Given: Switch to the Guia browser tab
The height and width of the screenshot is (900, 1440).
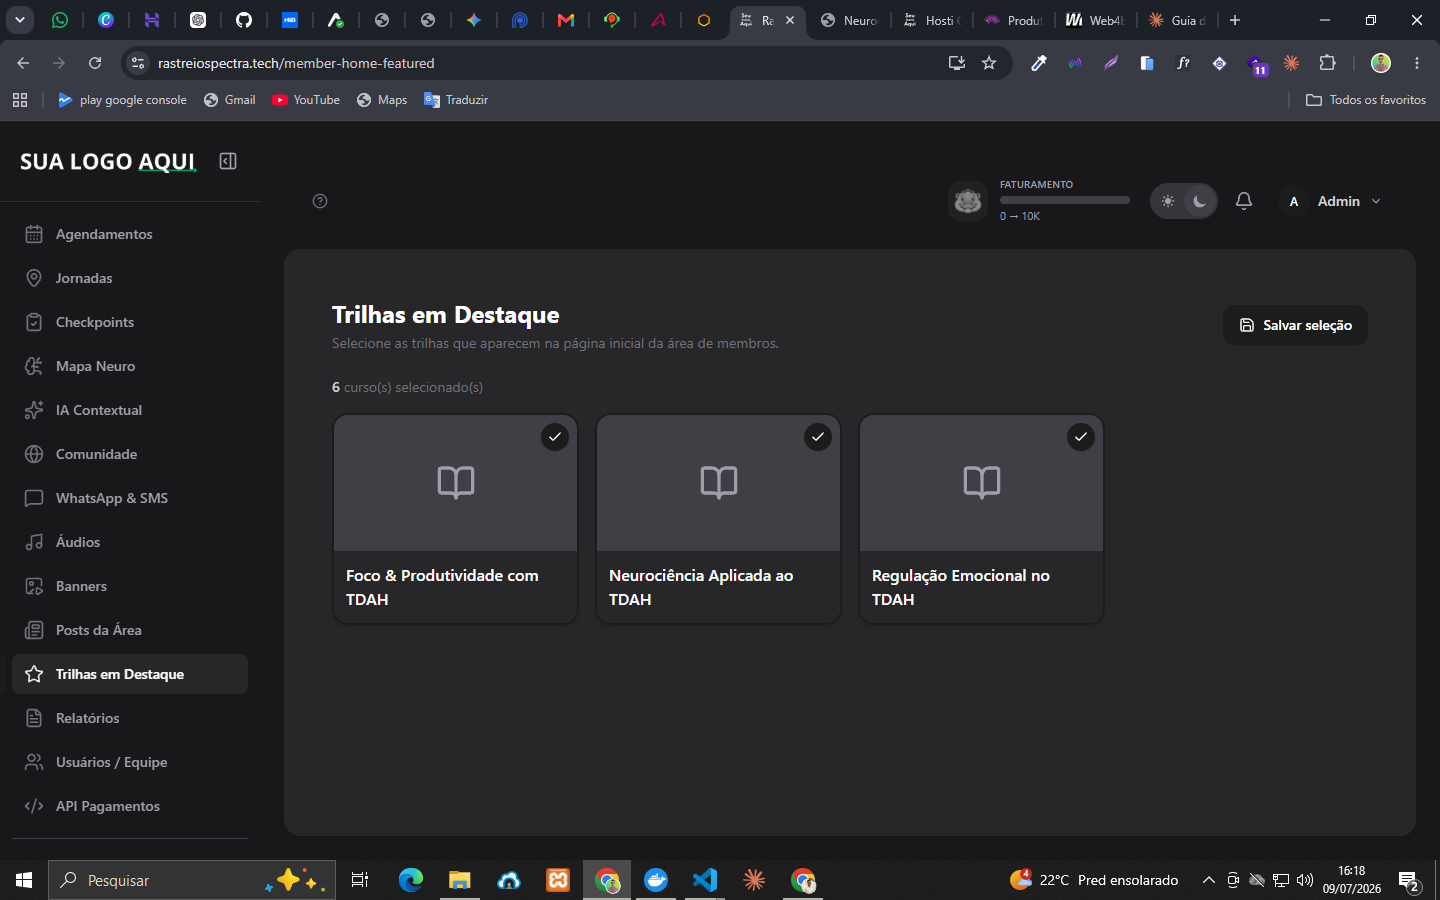Looking at the screenshot, I should [x=1177, y=20].
